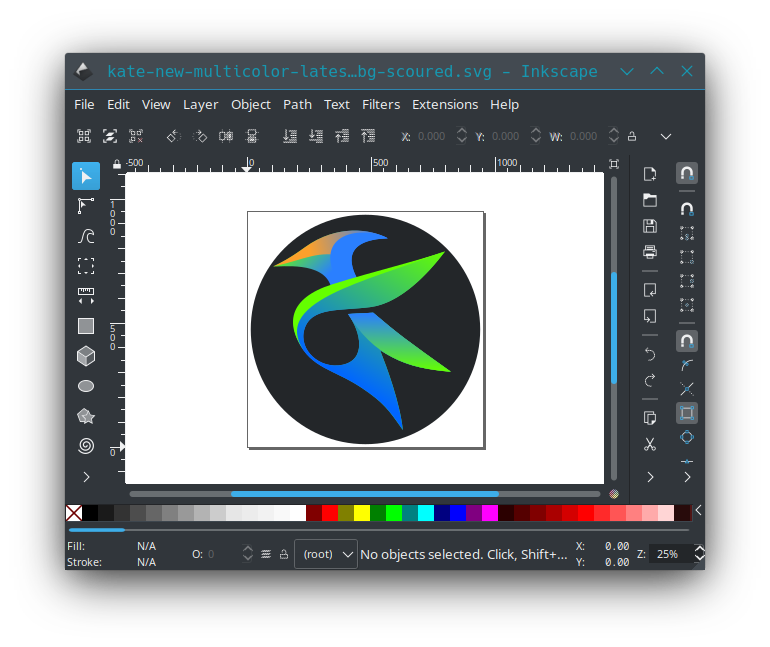This screenshot has width=770, height=647.
Task: Pick the yellow swatch in the palette
Action: 362,513
